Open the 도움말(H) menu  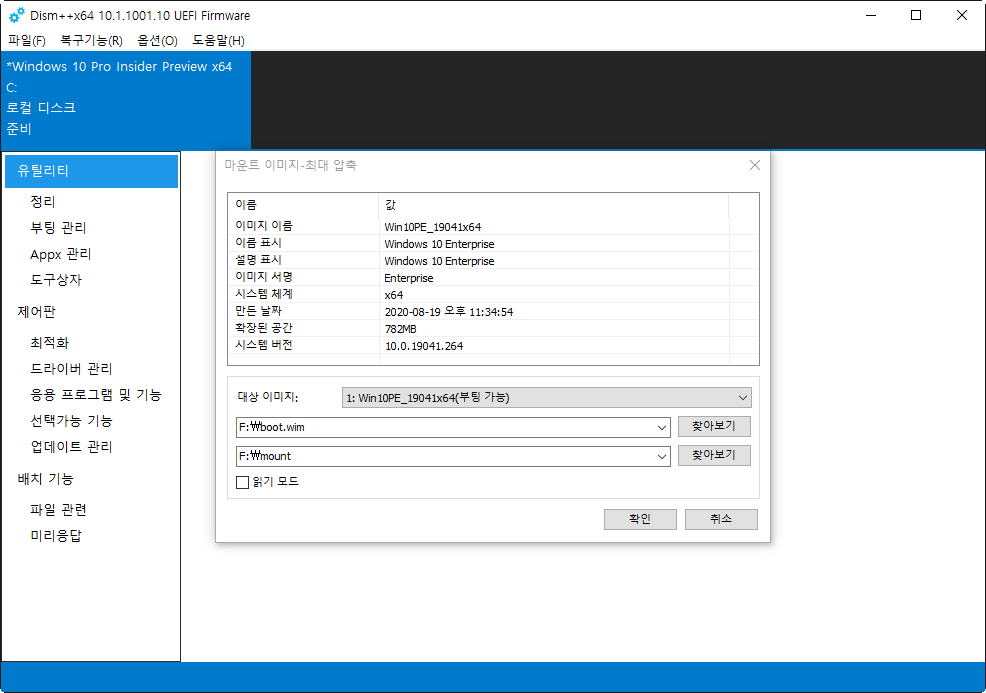pos(218,41)
